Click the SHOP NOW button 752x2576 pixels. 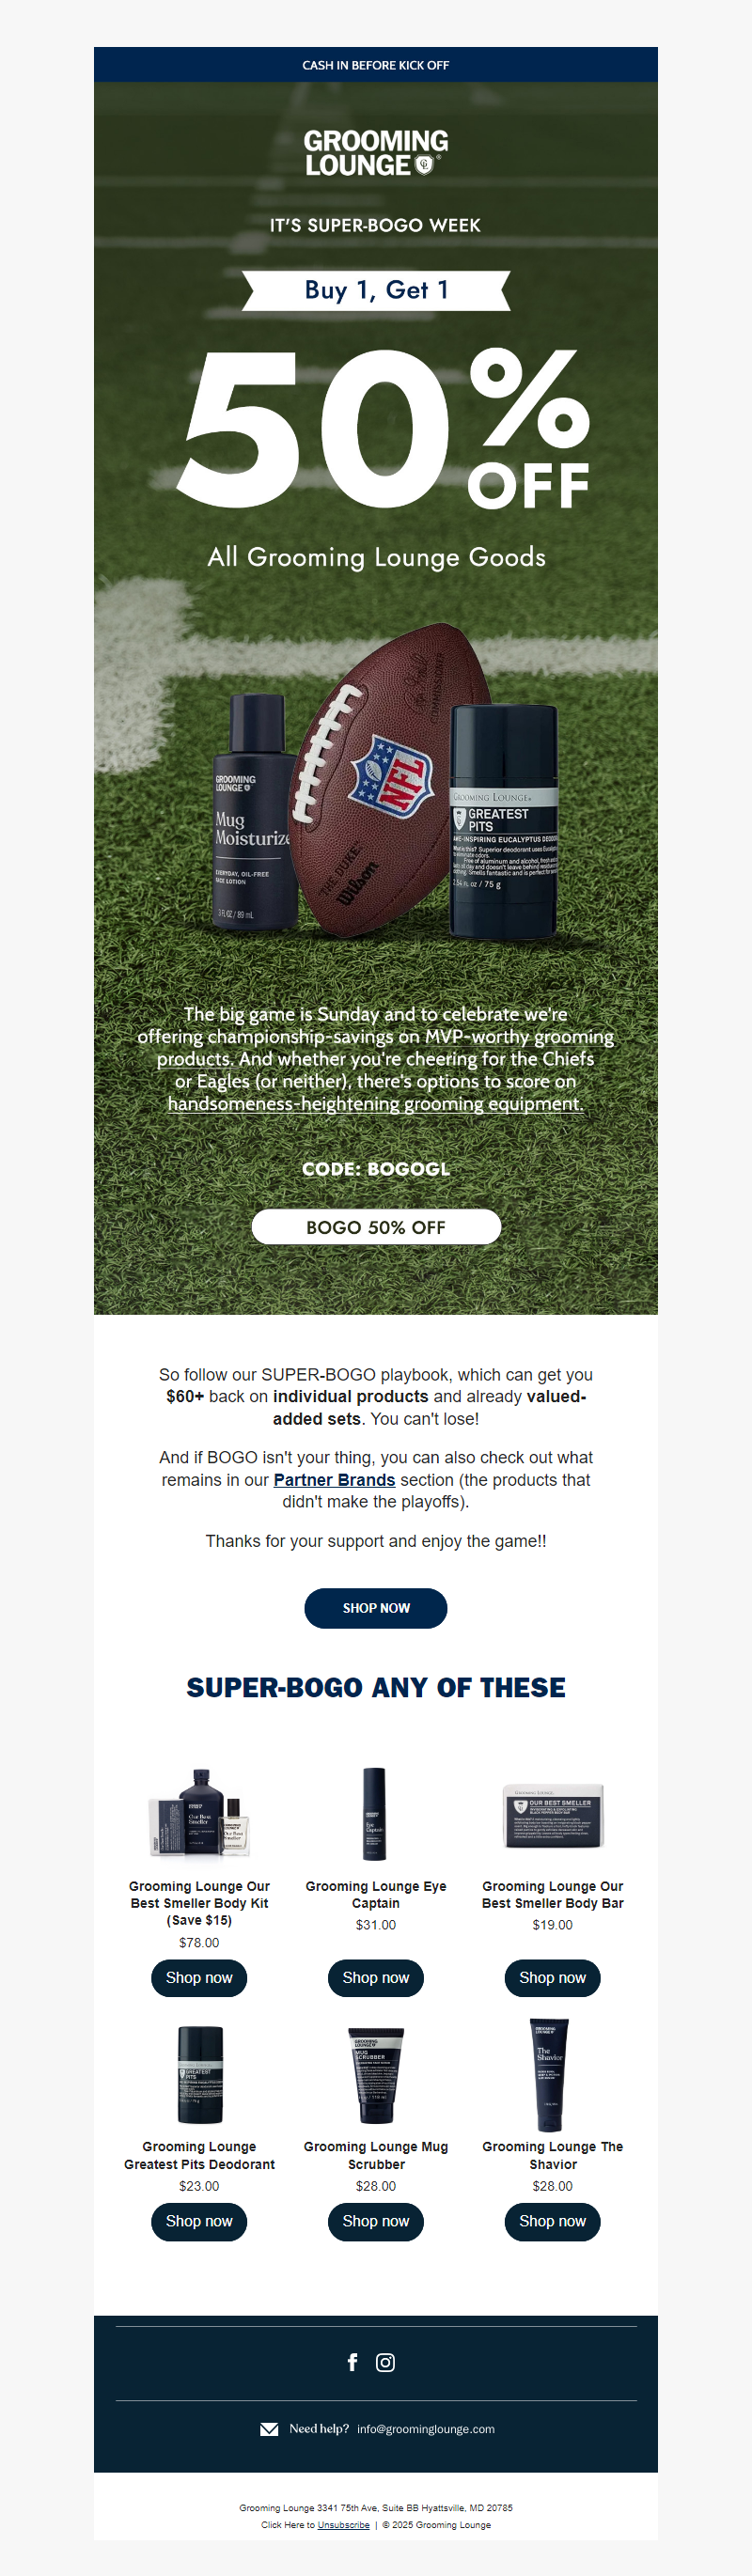[376, 1608]
